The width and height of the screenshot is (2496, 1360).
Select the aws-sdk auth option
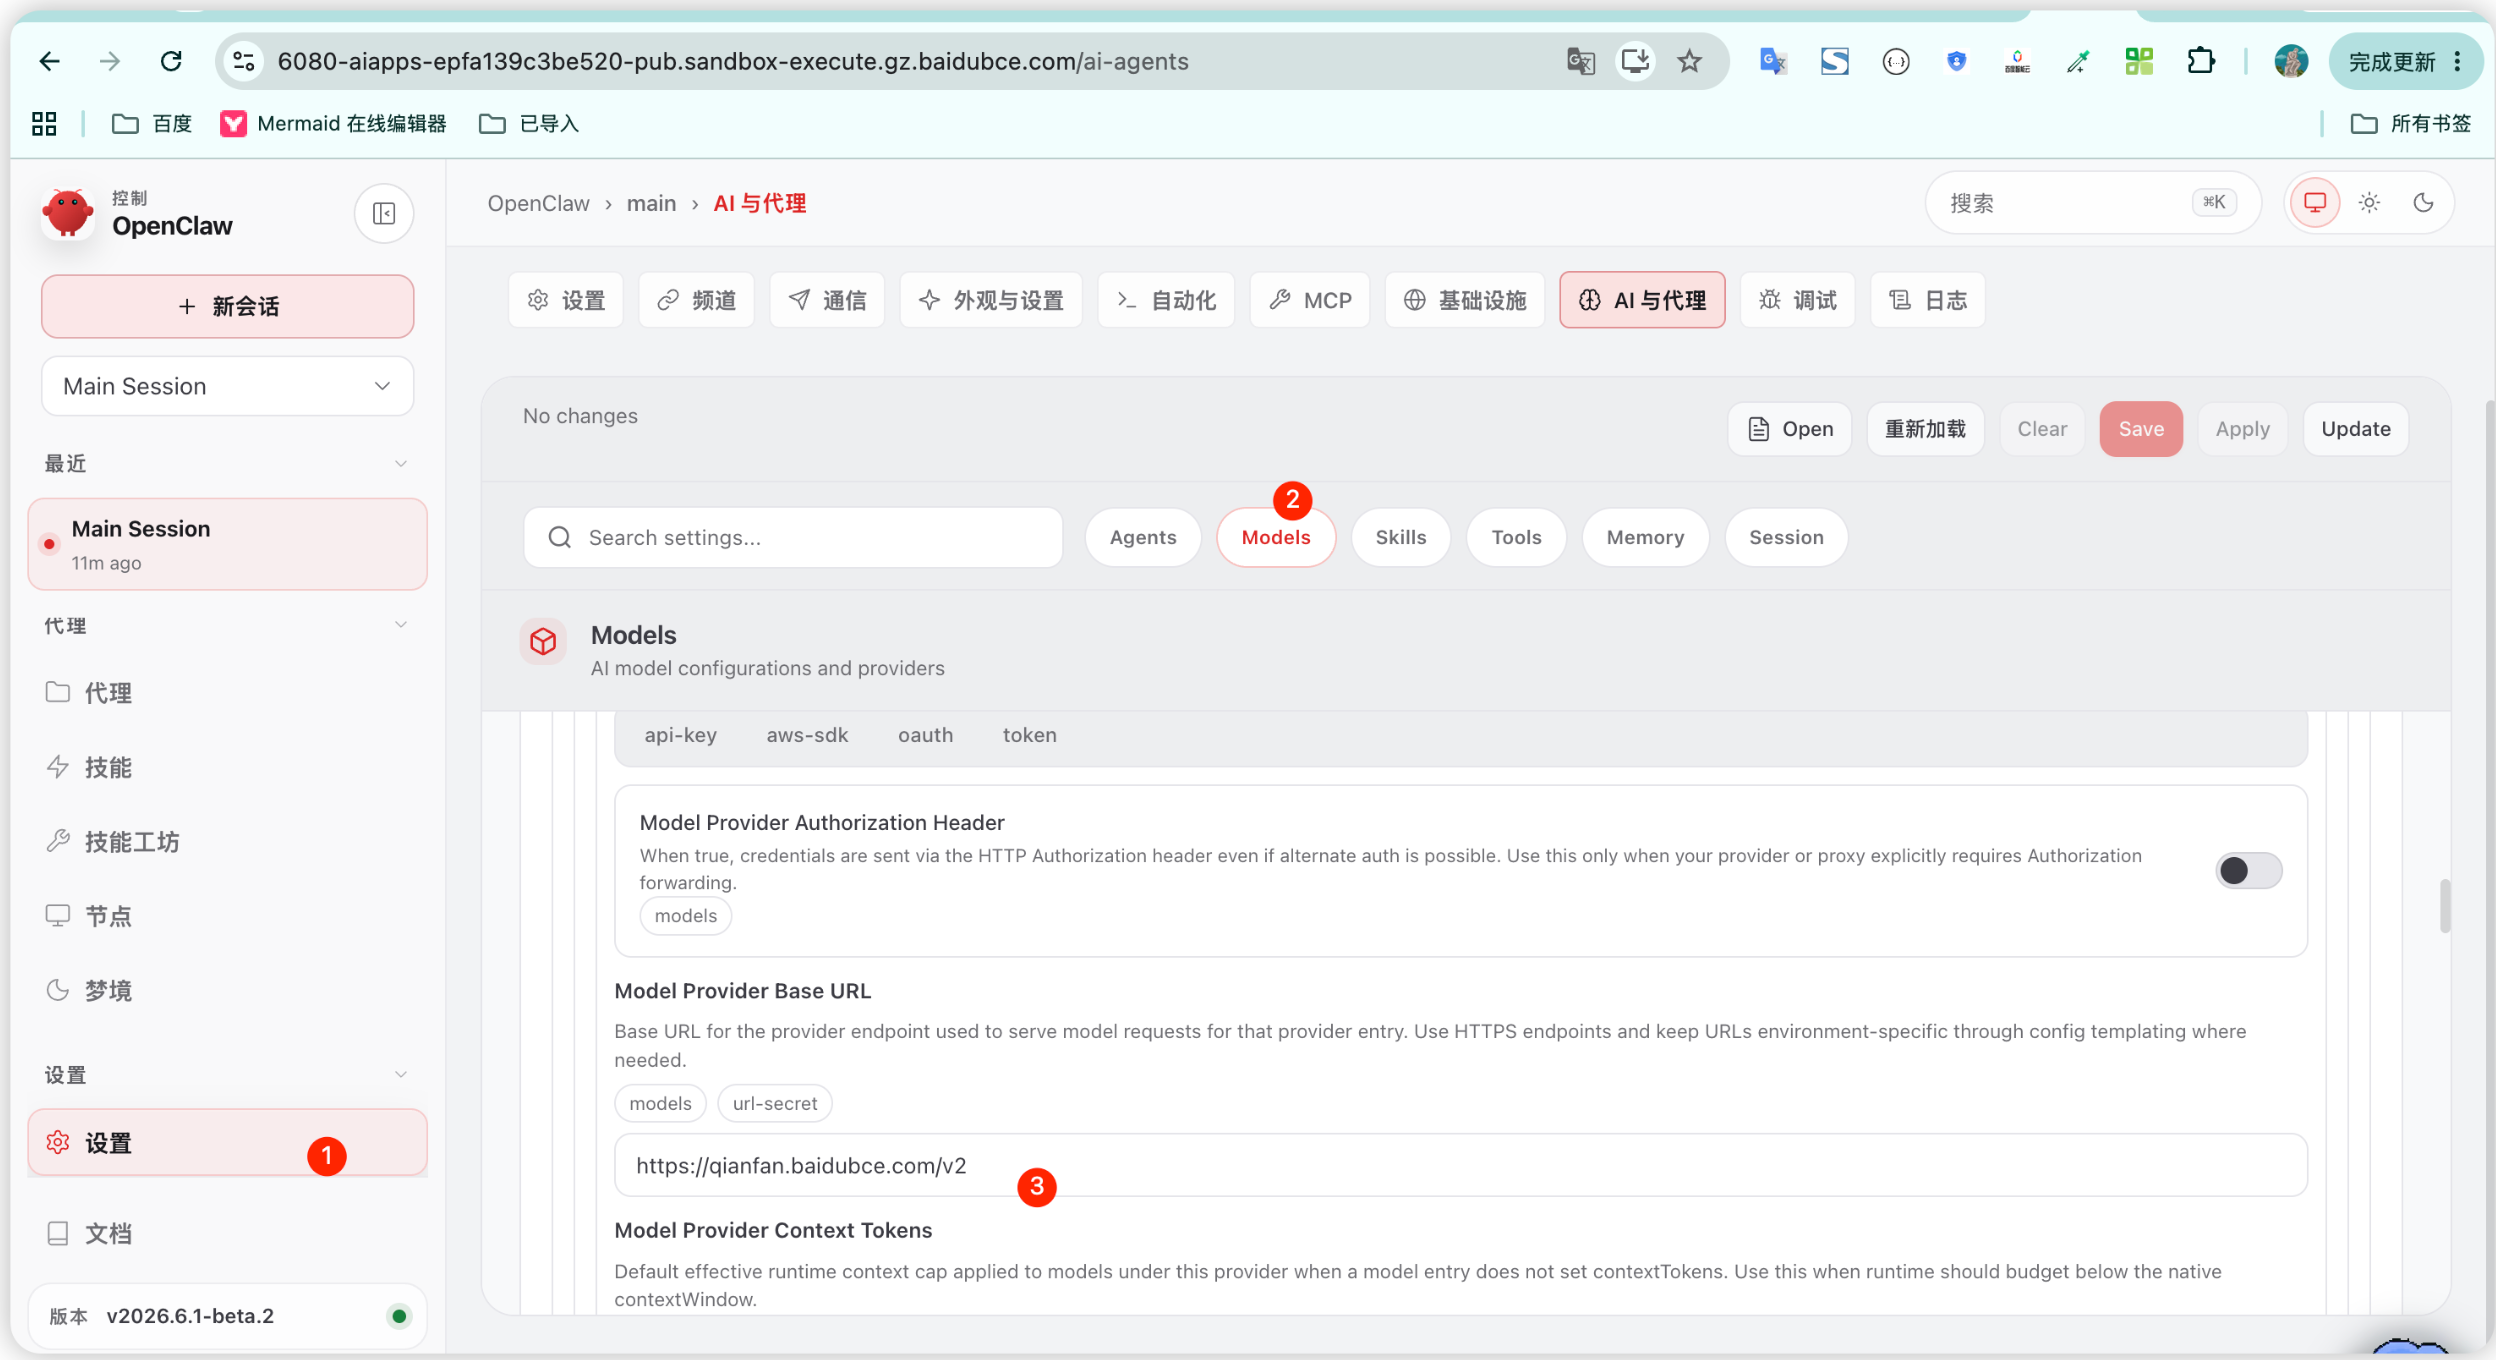click(807, 735)
